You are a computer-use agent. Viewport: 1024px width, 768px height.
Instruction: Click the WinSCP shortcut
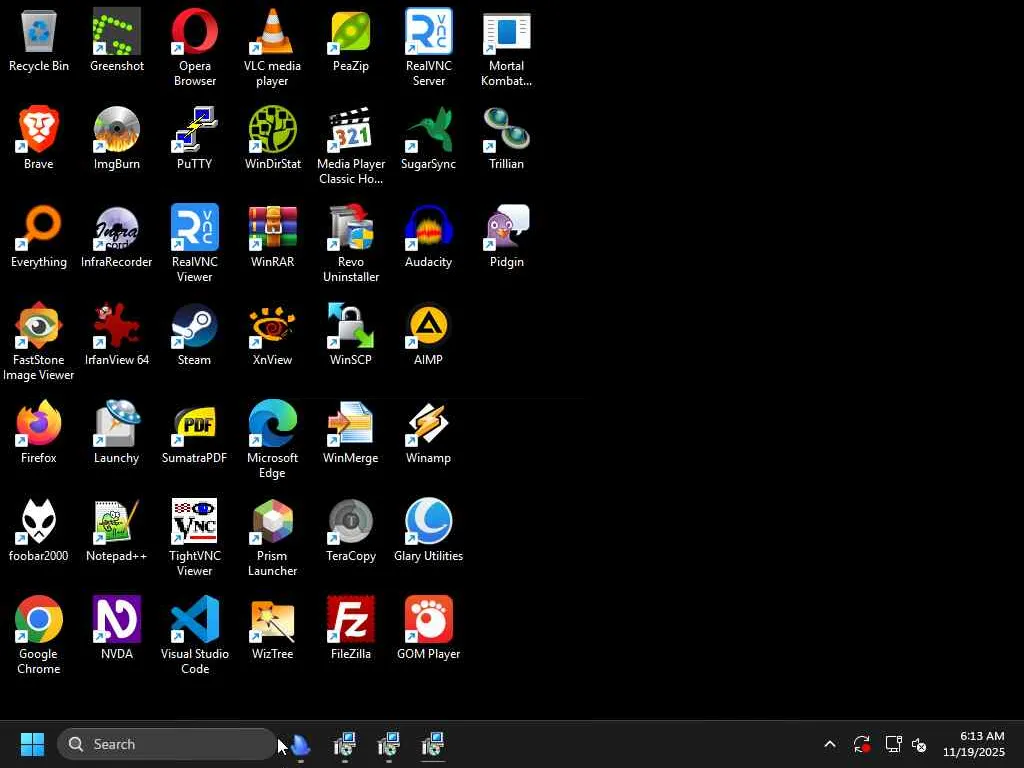[351, 334]
